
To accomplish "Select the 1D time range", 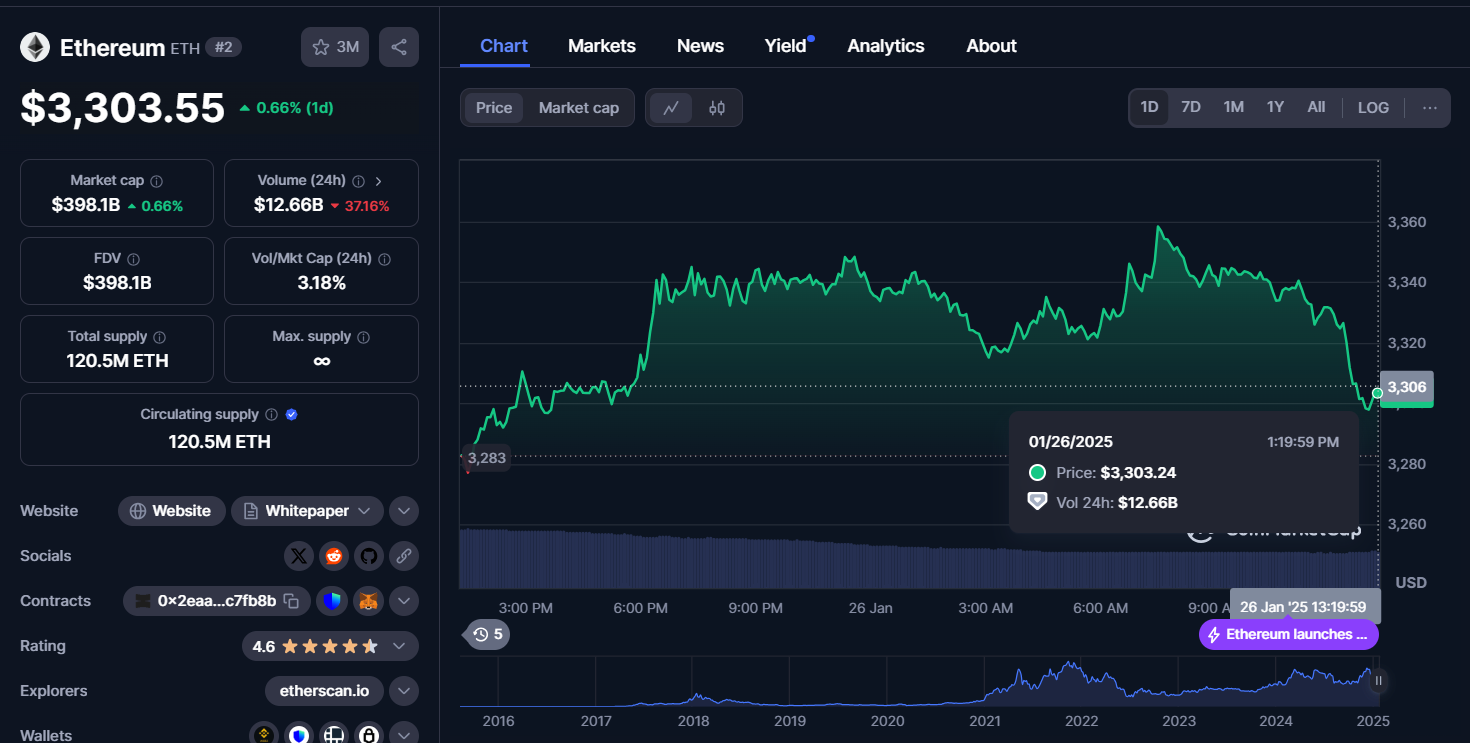I will [1150, 108].
